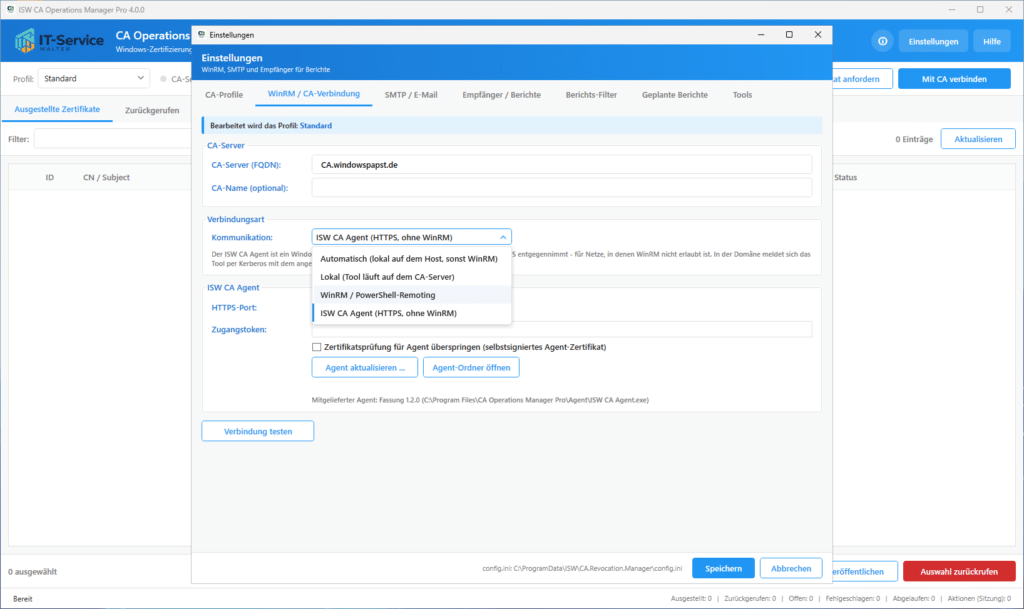Viewport: 1024px width, 609px height.
Task: Choose Lokal (Tool läuft auf dem CA-Server)
Action: (x=411, y=277)
